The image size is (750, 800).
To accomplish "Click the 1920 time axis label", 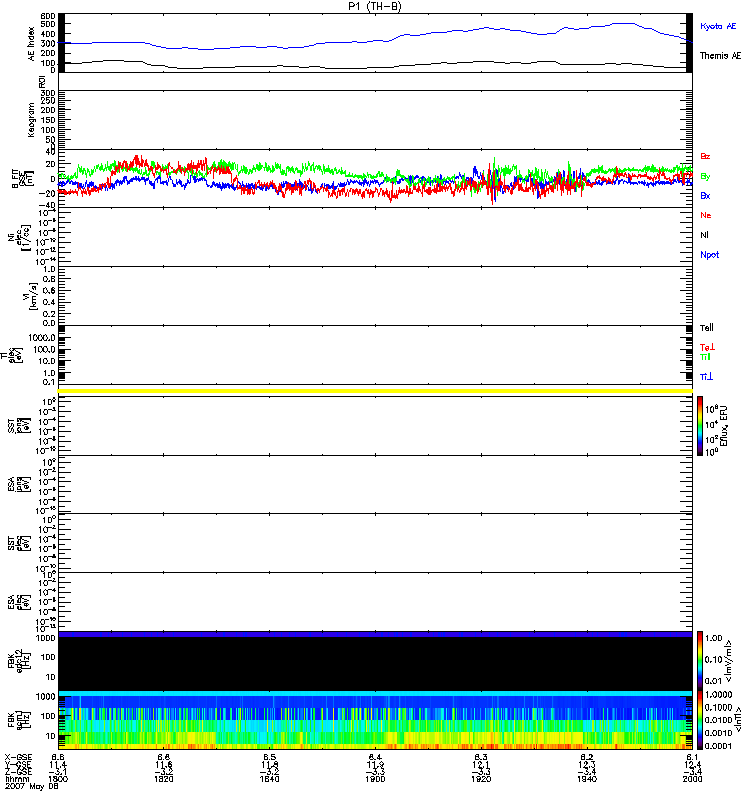I will pos(481,779).
